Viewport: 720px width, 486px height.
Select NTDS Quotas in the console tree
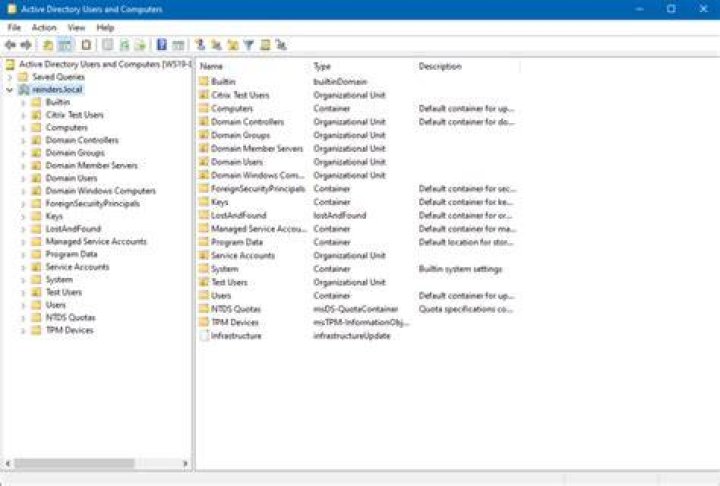pos(70,317)
